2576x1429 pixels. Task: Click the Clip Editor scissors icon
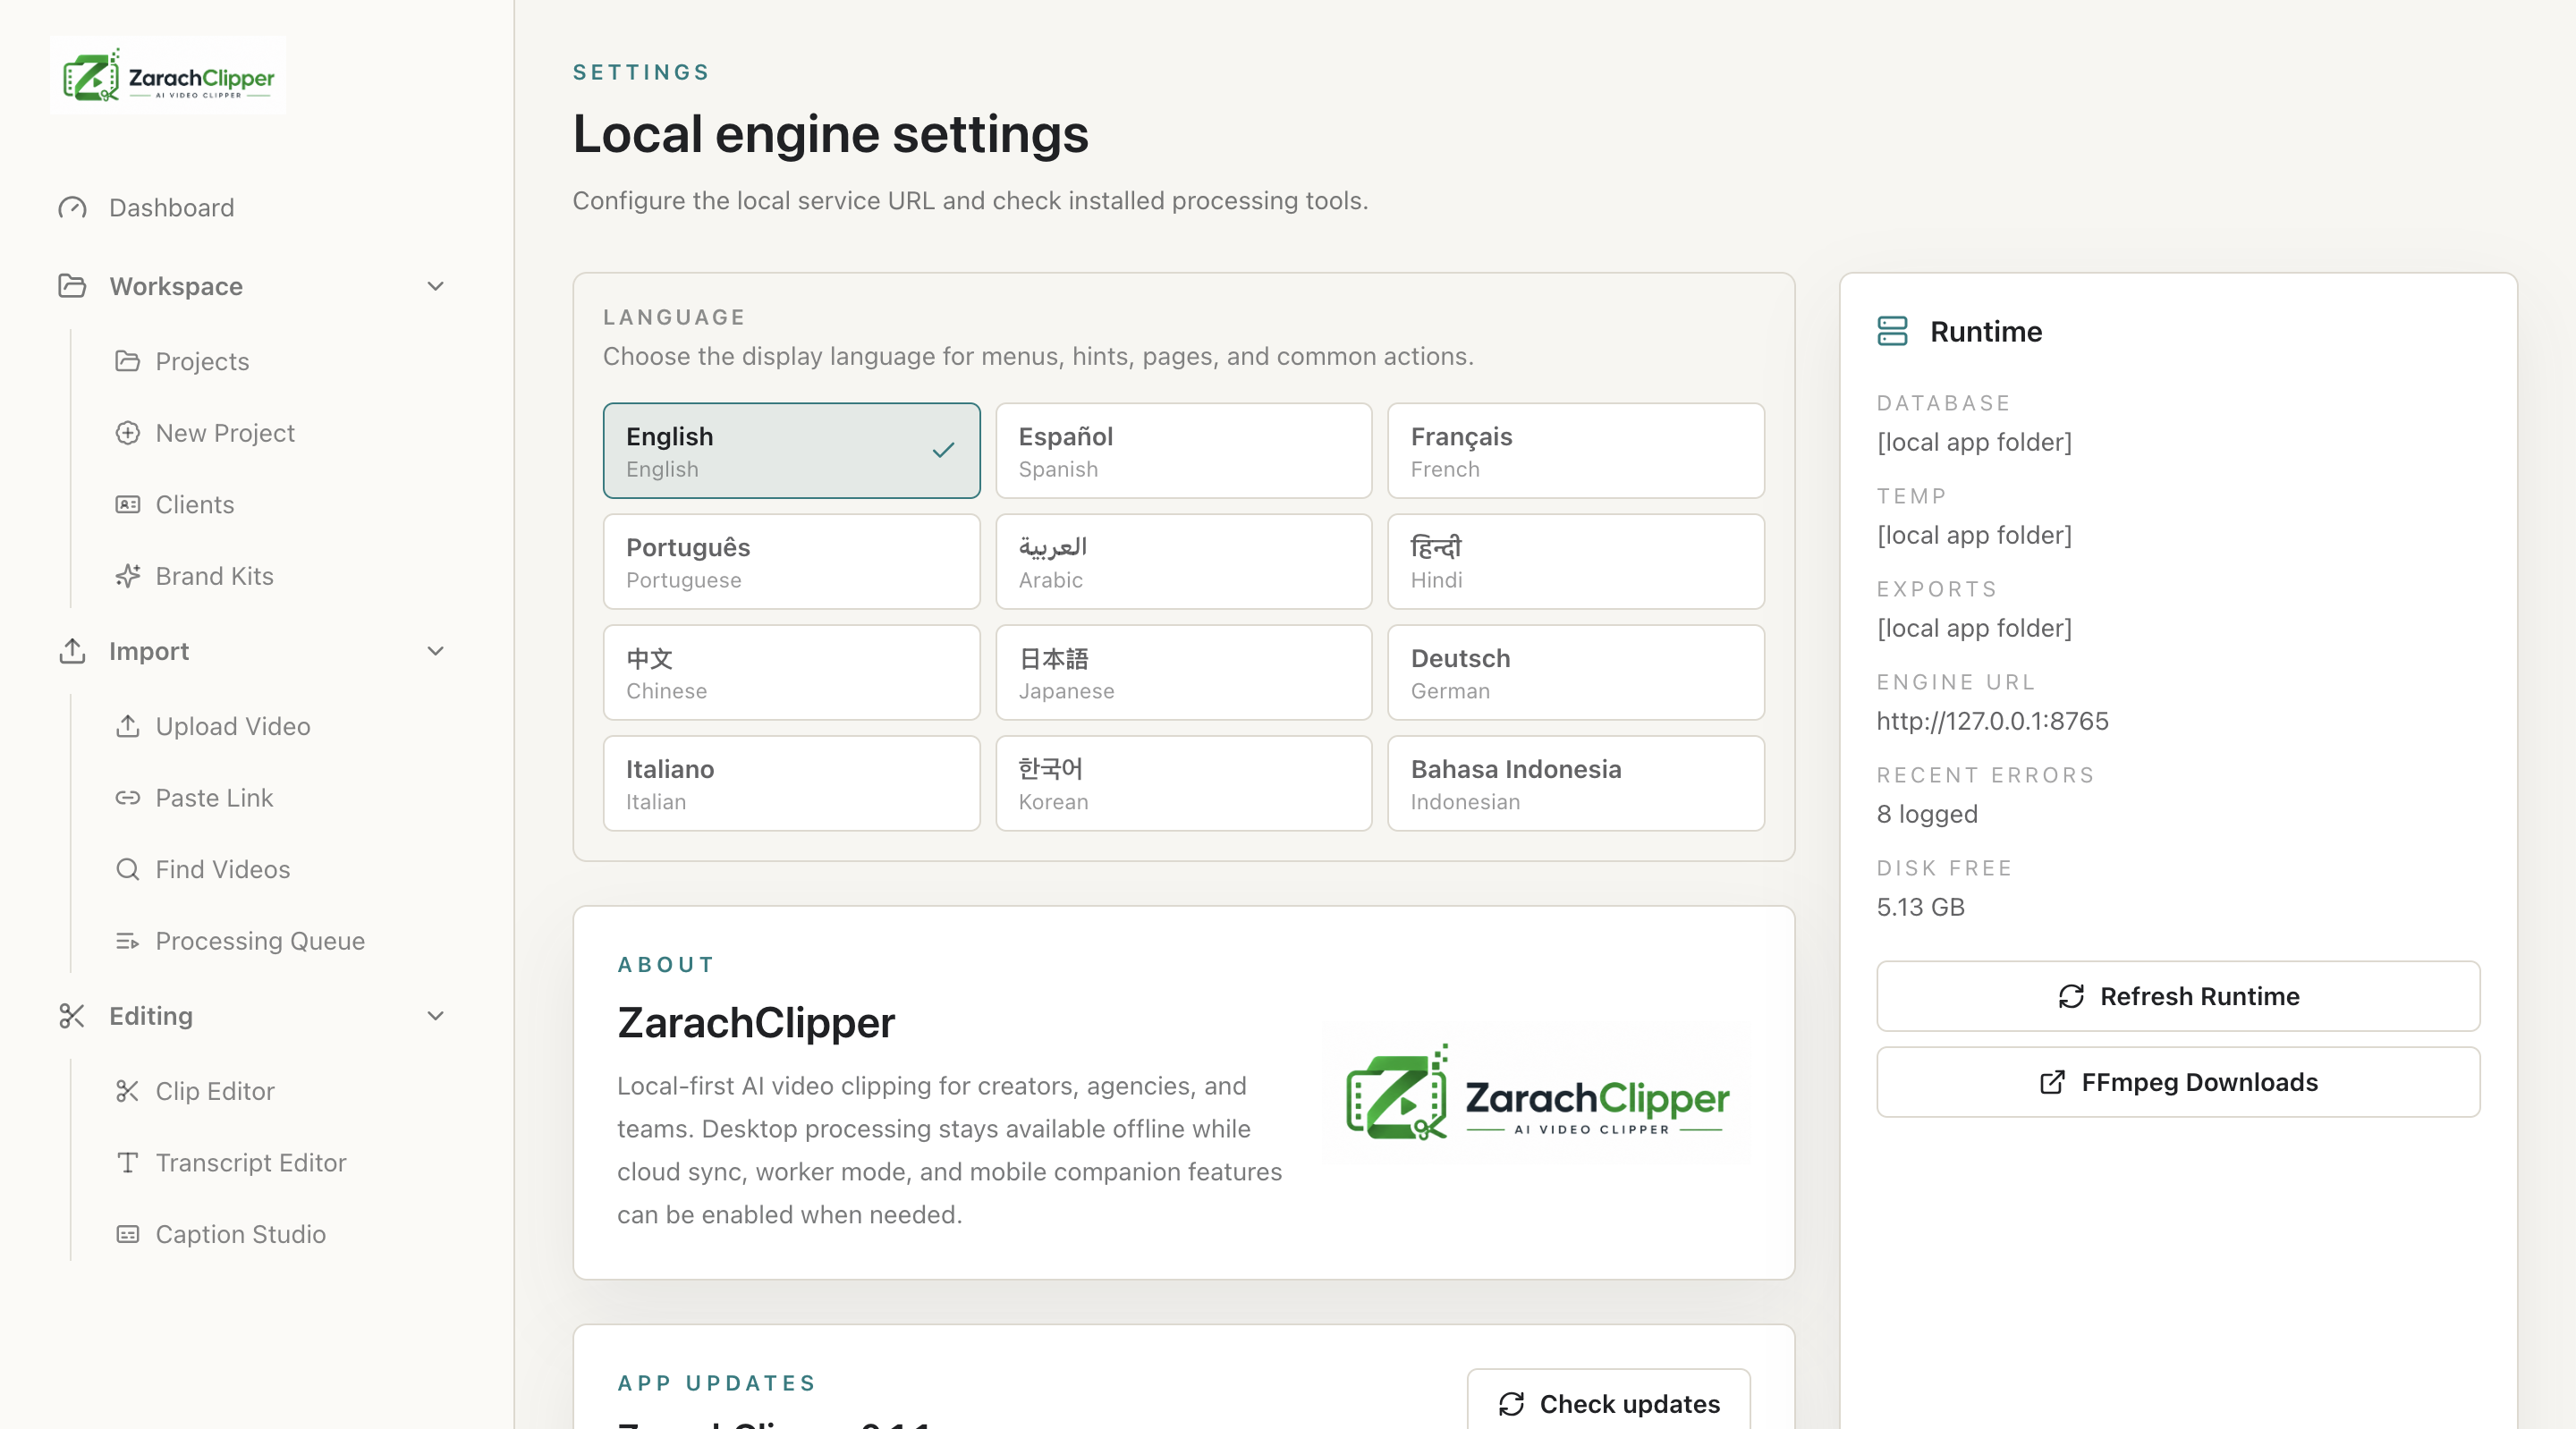pyautogui.click(x=127, y=1091)
